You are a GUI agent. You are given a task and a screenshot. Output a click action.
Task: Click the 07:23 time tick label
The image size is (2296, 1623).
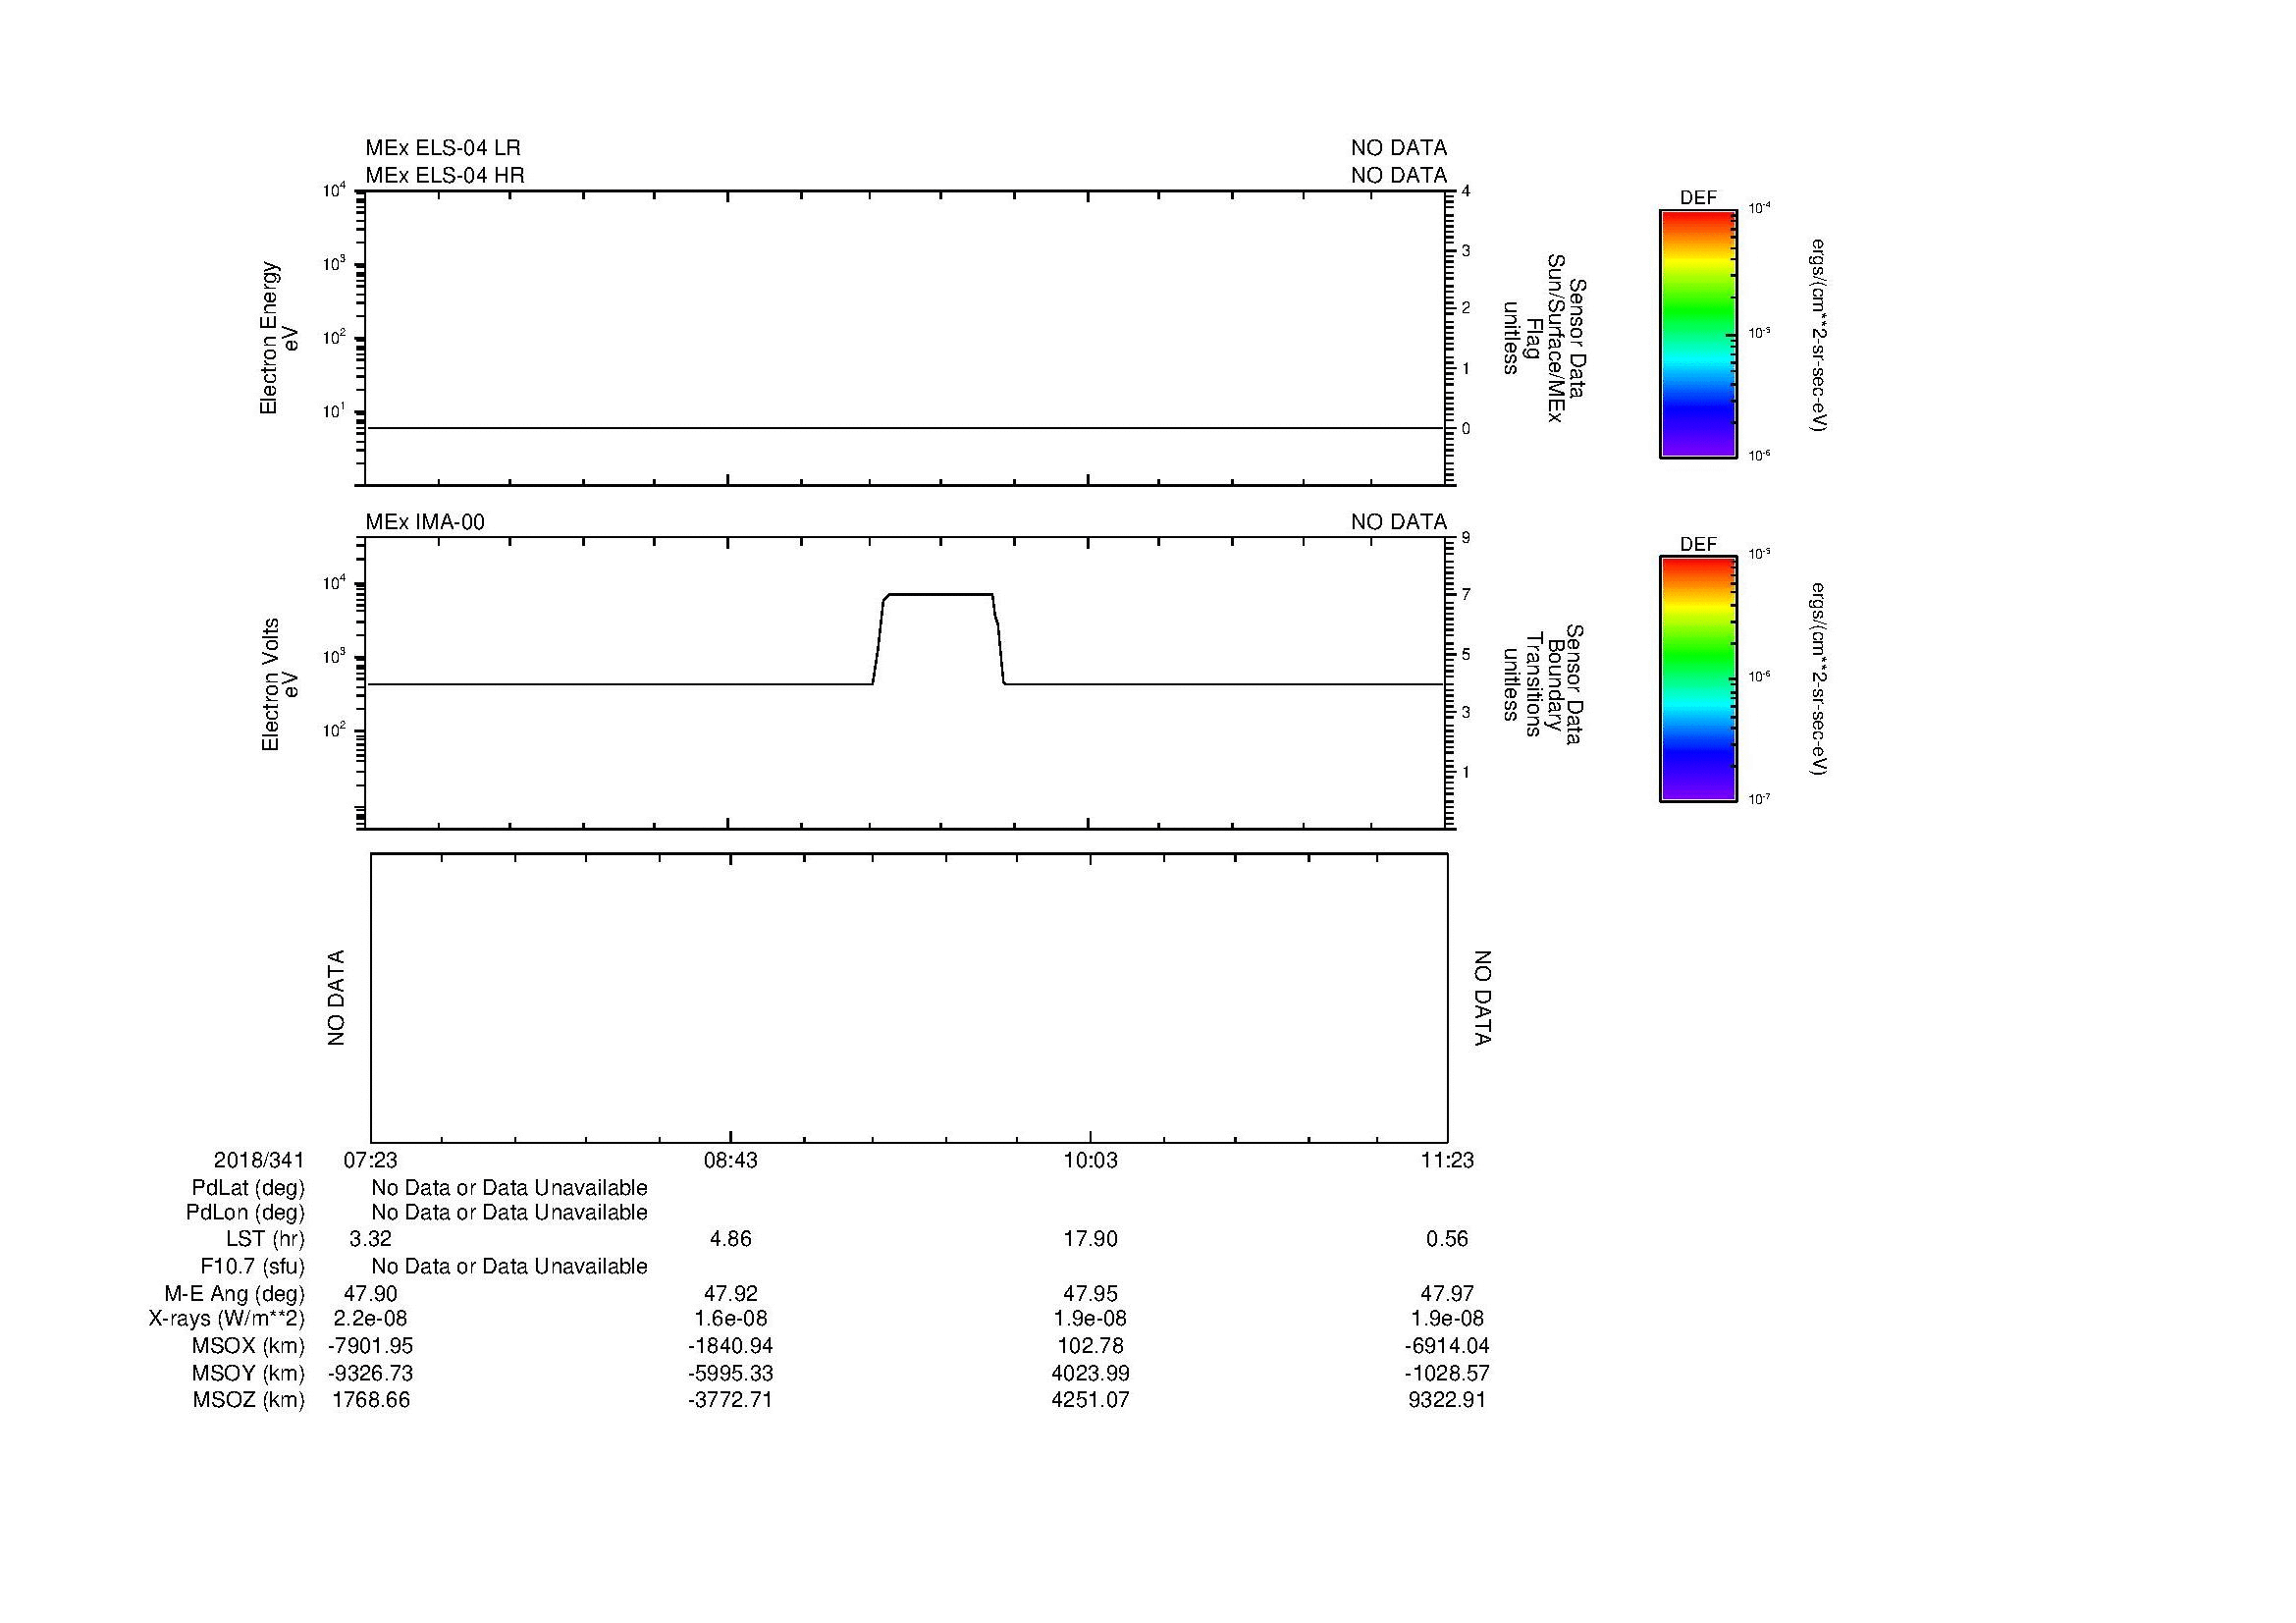(371, 1160)
